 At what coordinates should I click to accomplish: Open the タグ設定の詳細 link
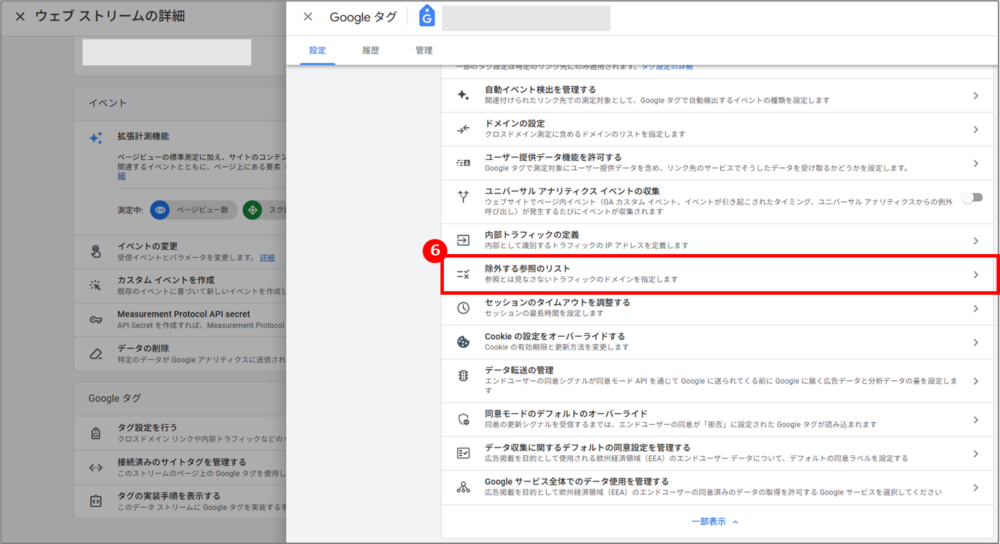(666, 66)
